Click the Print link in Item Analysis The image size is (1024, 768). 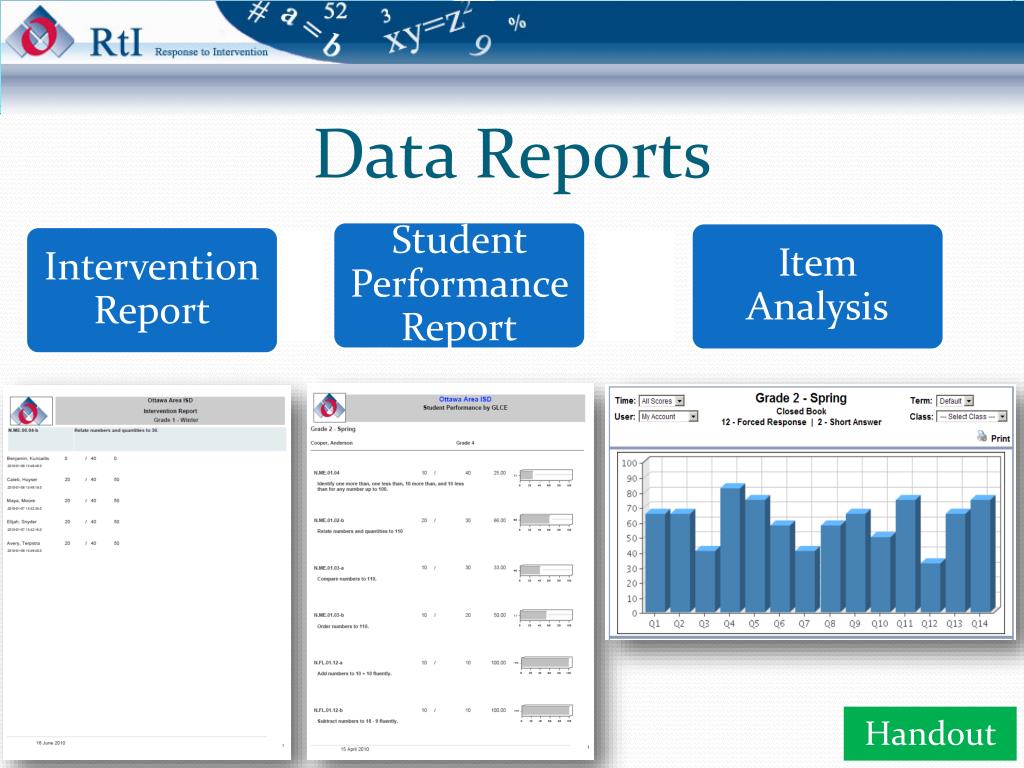[1000, 438]
